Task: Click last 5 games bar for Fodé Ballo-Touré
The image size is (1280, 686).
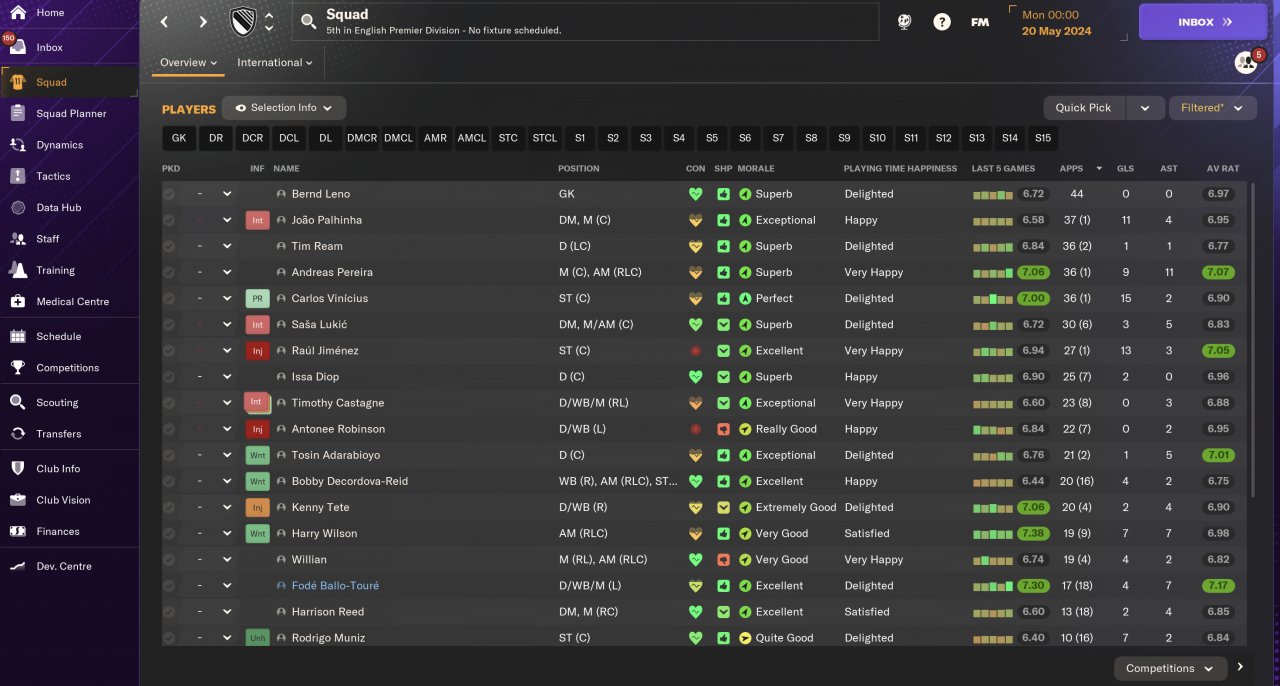Action: point(992,586)
